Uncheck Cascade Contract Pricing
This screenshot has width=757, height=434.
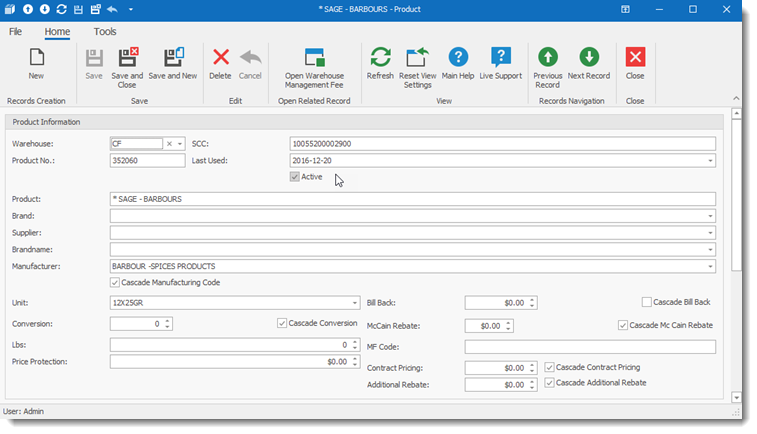click(549, 368)
